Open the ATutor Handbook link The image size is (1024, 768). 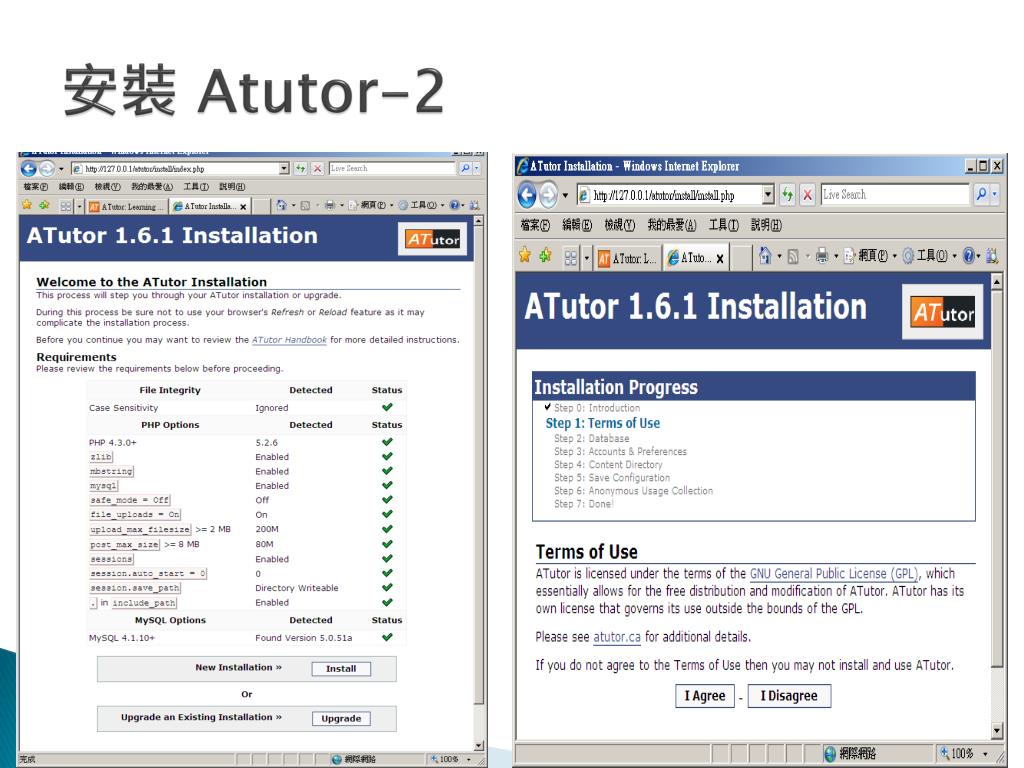289,340
